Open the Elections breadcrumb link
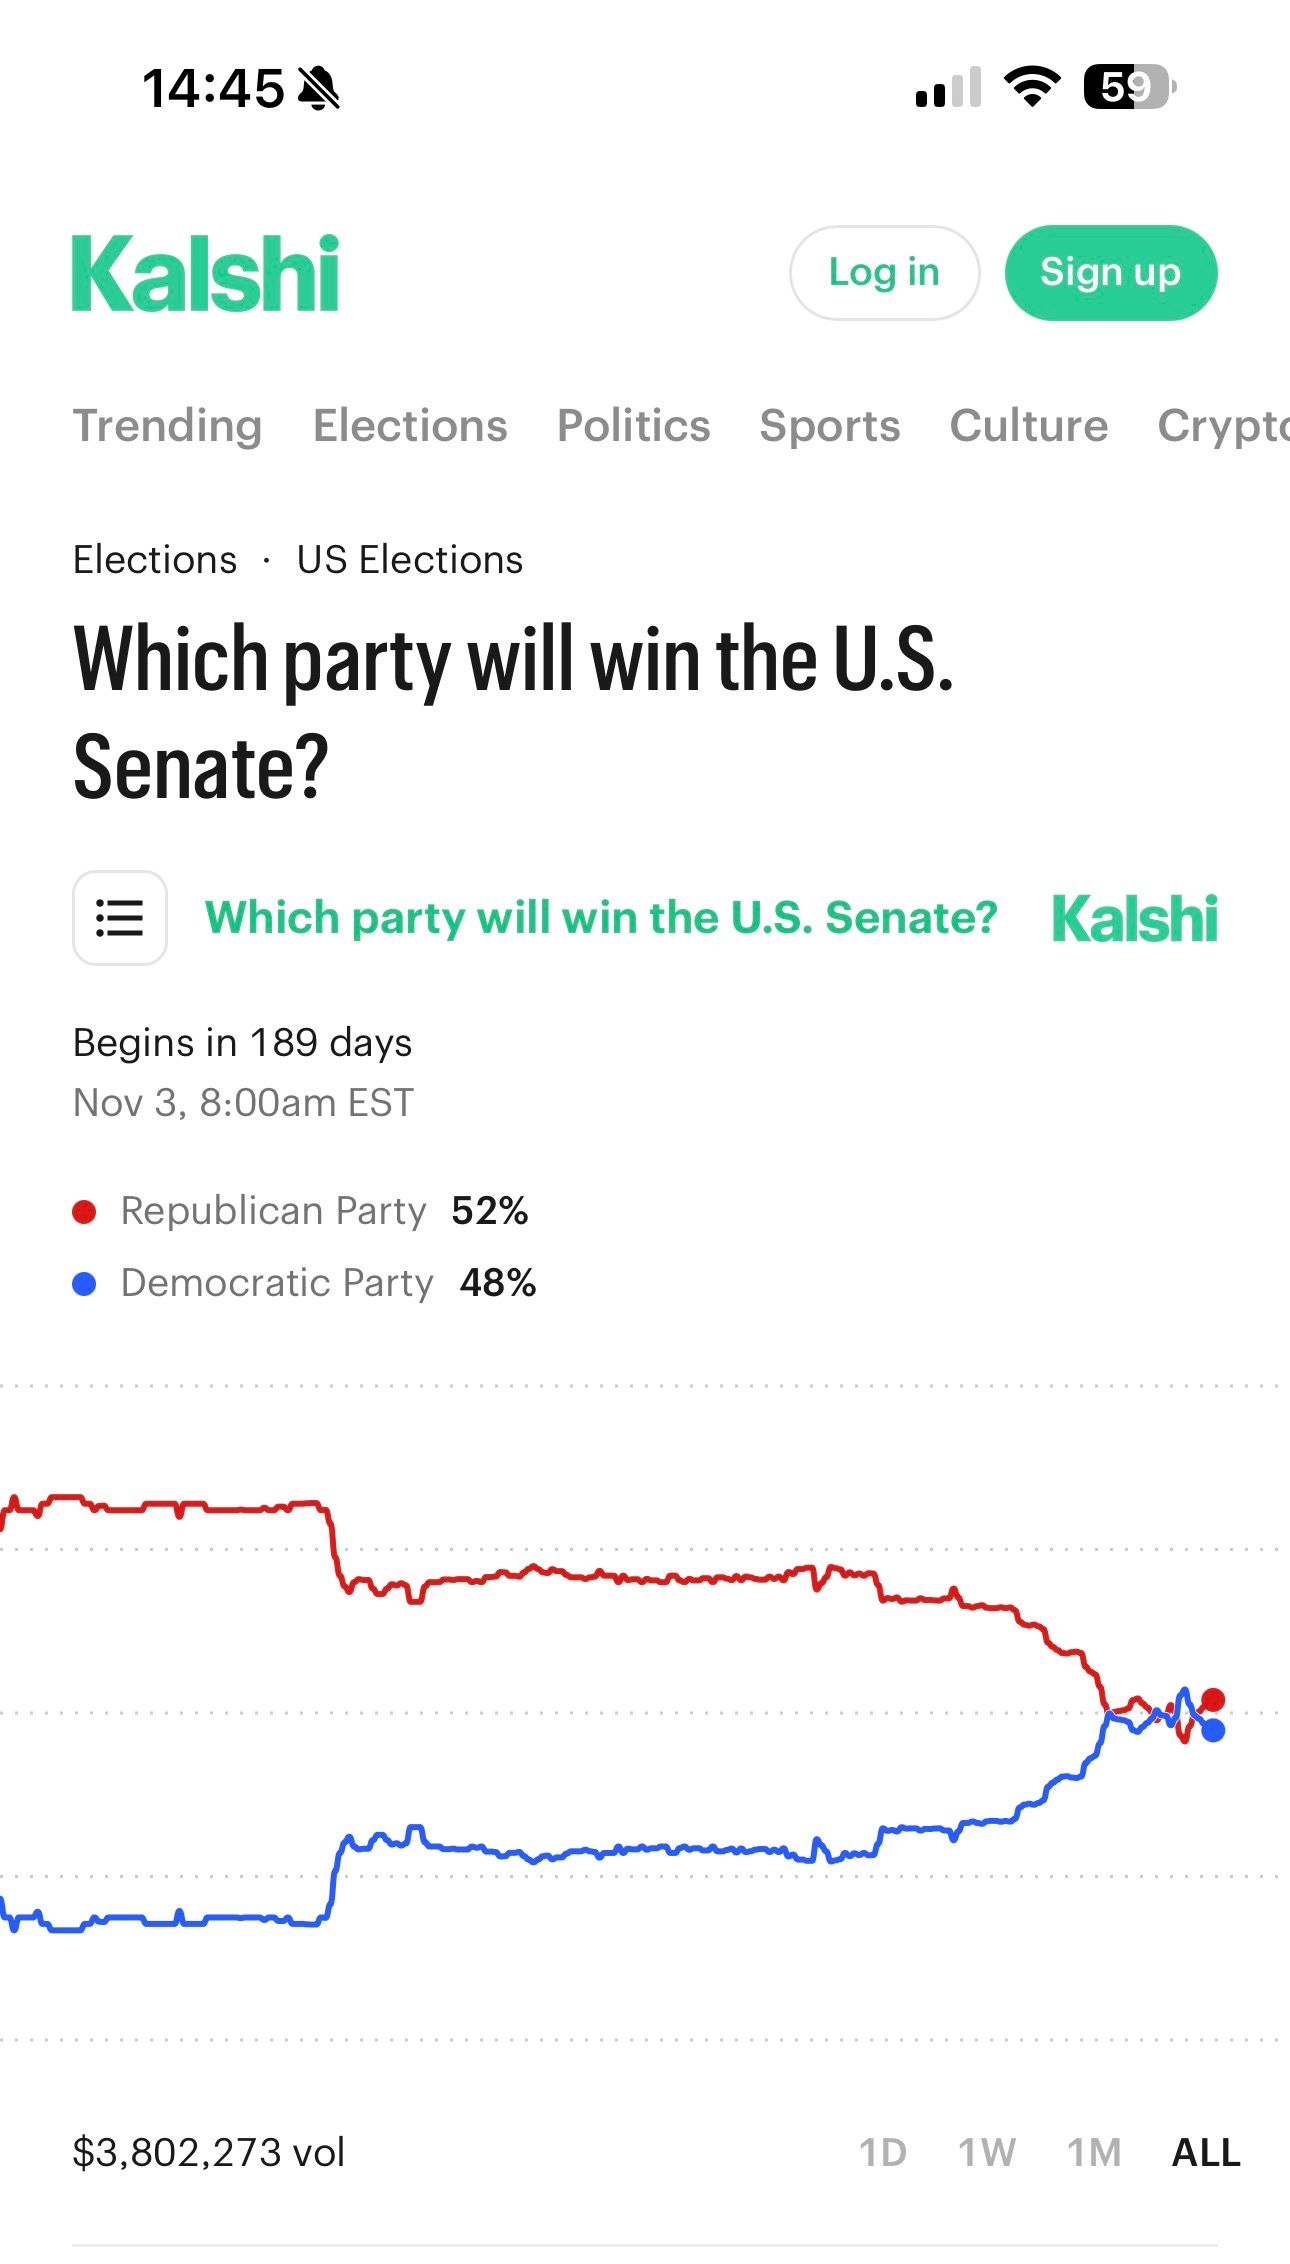This screenshot has height=2264, width=1290. (x=155, y=560)
